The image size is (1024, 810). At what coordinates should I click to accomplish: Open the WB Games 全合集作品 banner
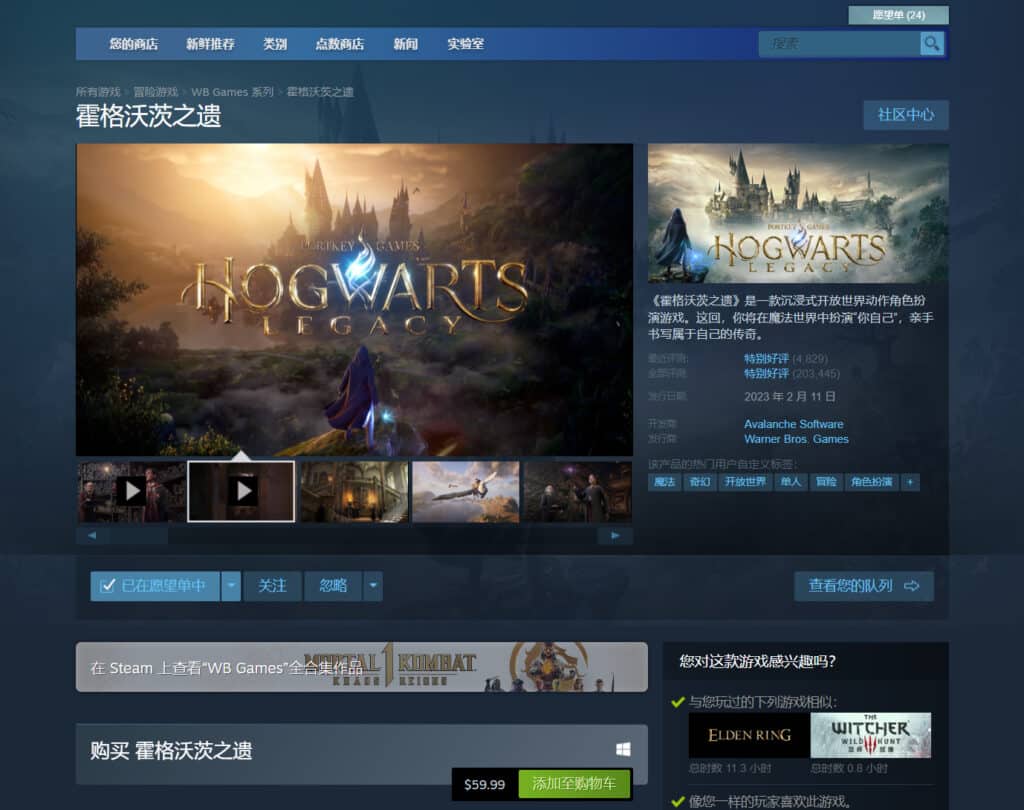pyautogui.click(x=362, y=667)
